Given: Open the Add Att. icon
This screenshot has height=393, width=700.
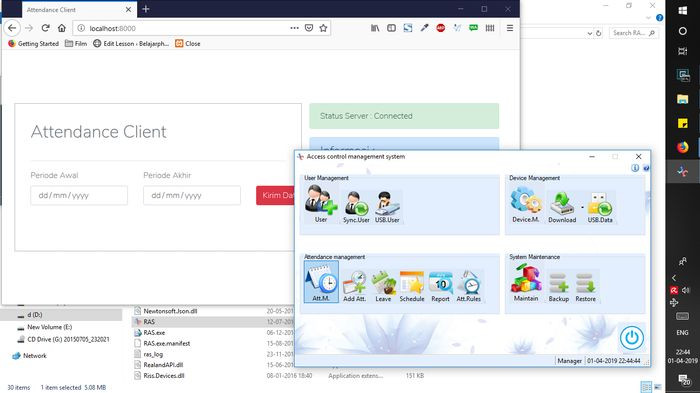Looking at the screenshot, I should [x=354, y=286].
